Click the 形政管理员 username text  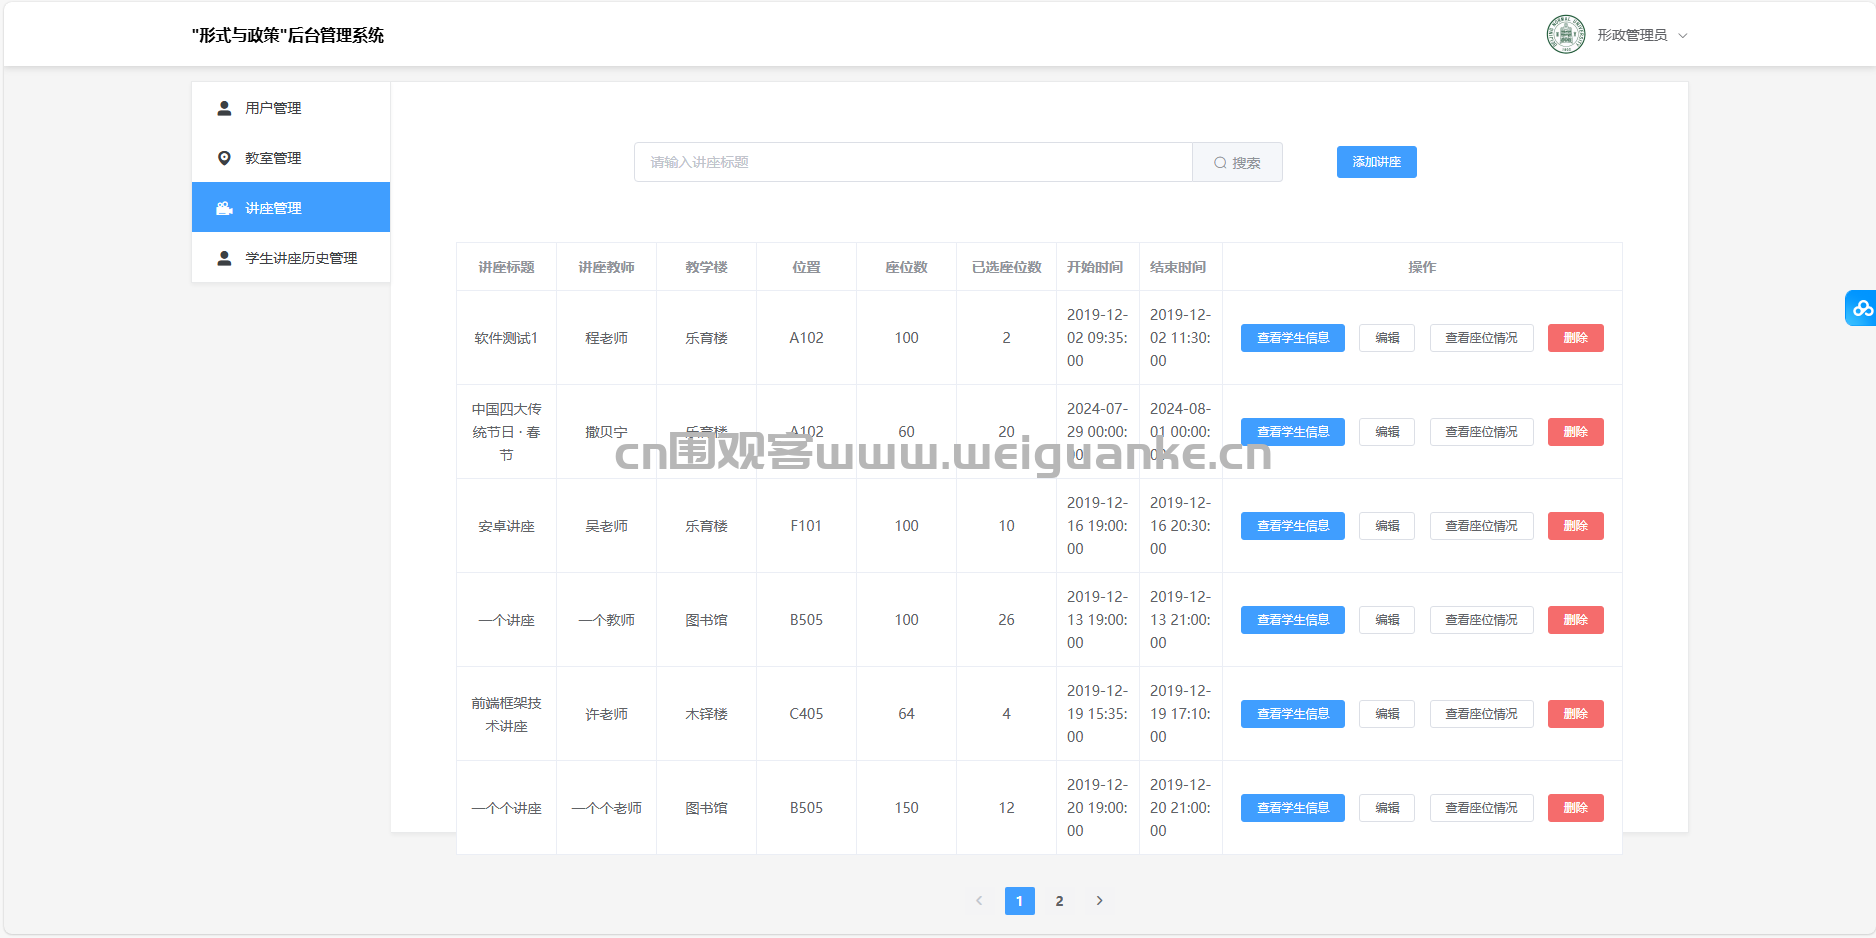[x=1632, y=35]
